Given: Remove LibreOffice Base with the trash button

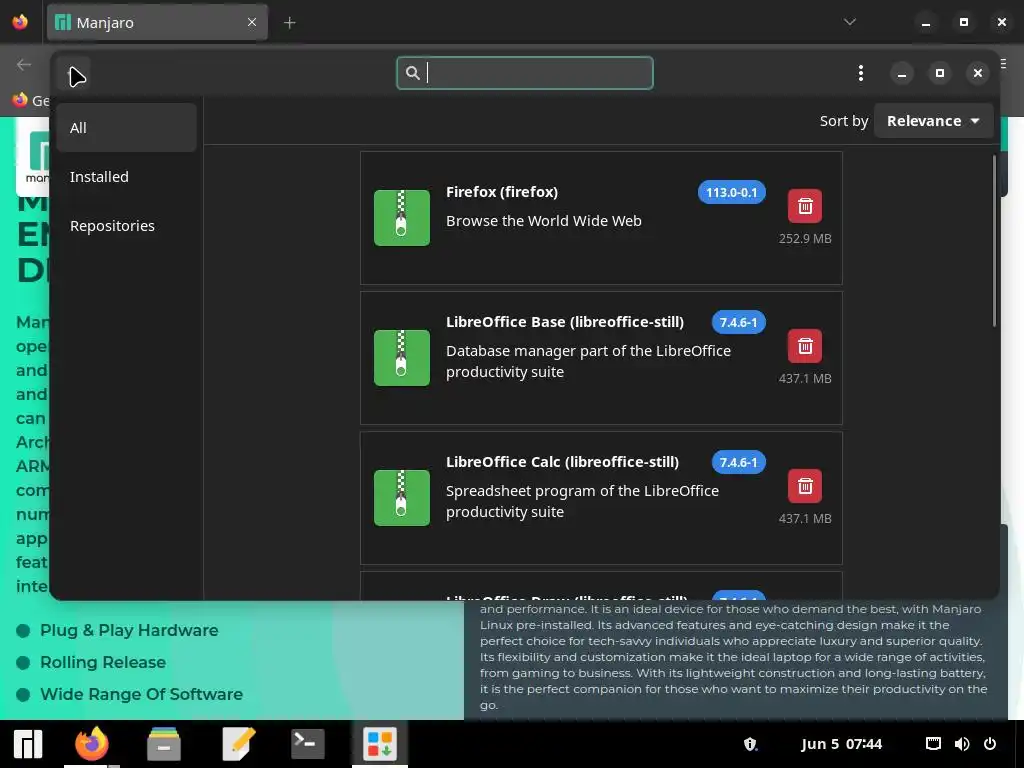Looking at the screenshot, I should pos(805,346).
